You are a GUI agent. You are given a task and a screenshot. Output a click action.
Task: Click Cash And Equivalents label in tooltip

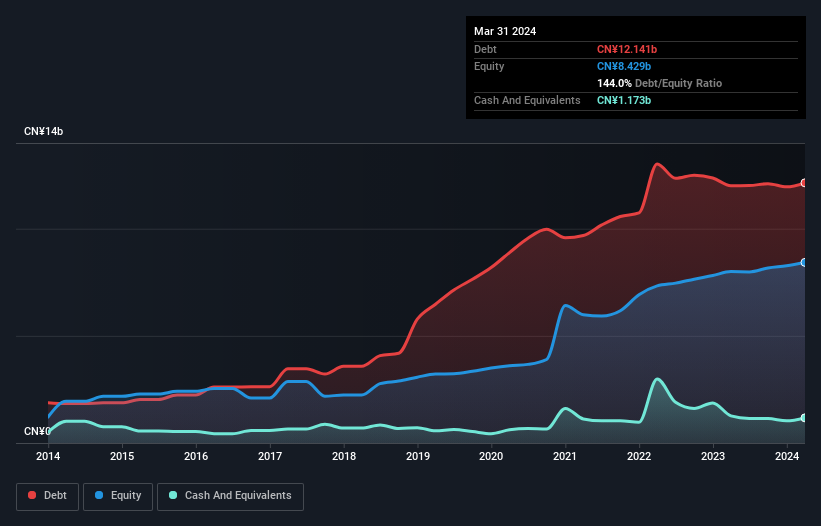coord(527,100)
